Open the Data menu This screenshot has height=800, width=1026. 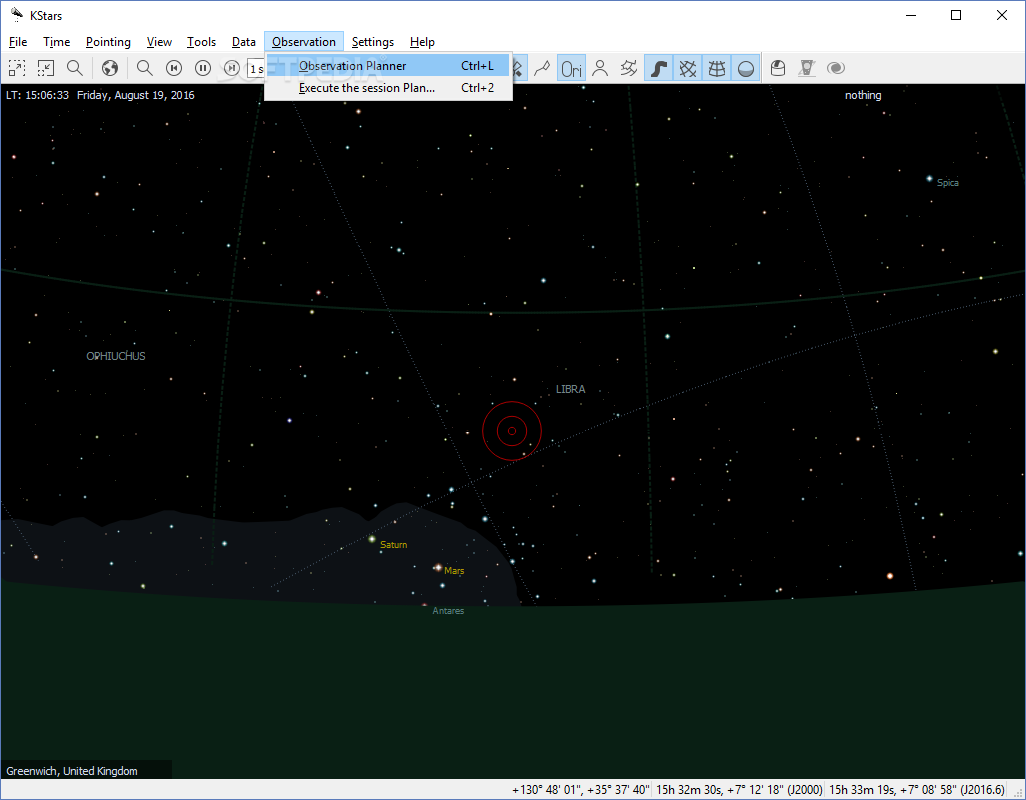pyautogui.click(x=243, y=42)
